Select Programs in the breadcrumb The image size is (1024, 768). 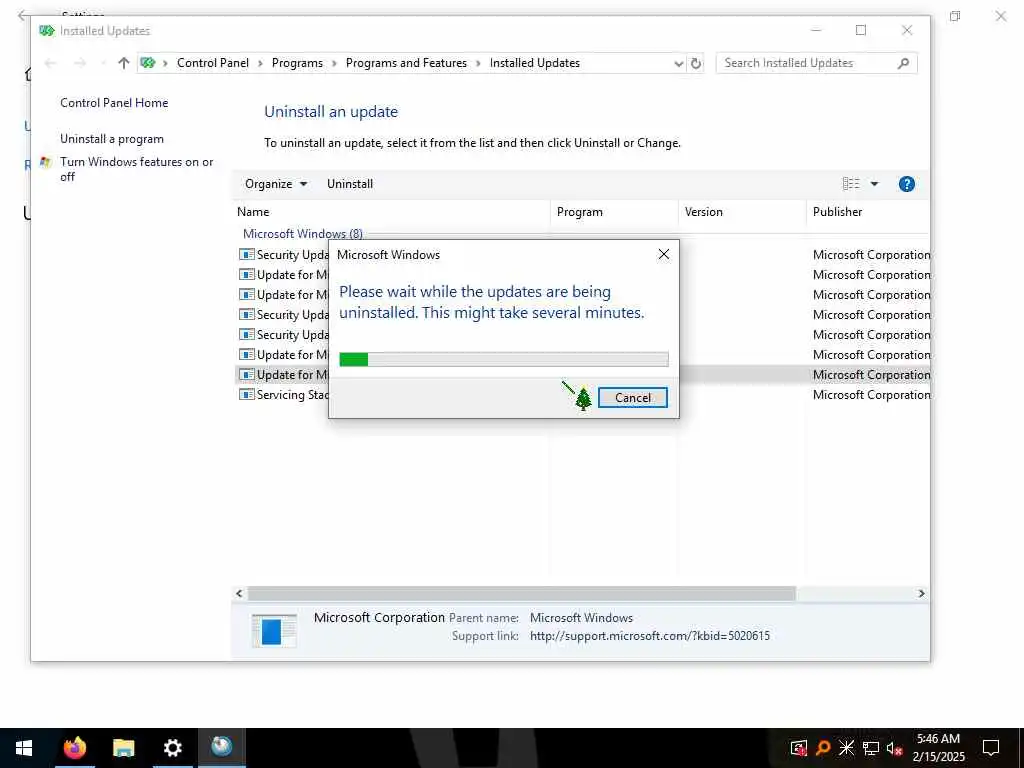pos(297,63)
